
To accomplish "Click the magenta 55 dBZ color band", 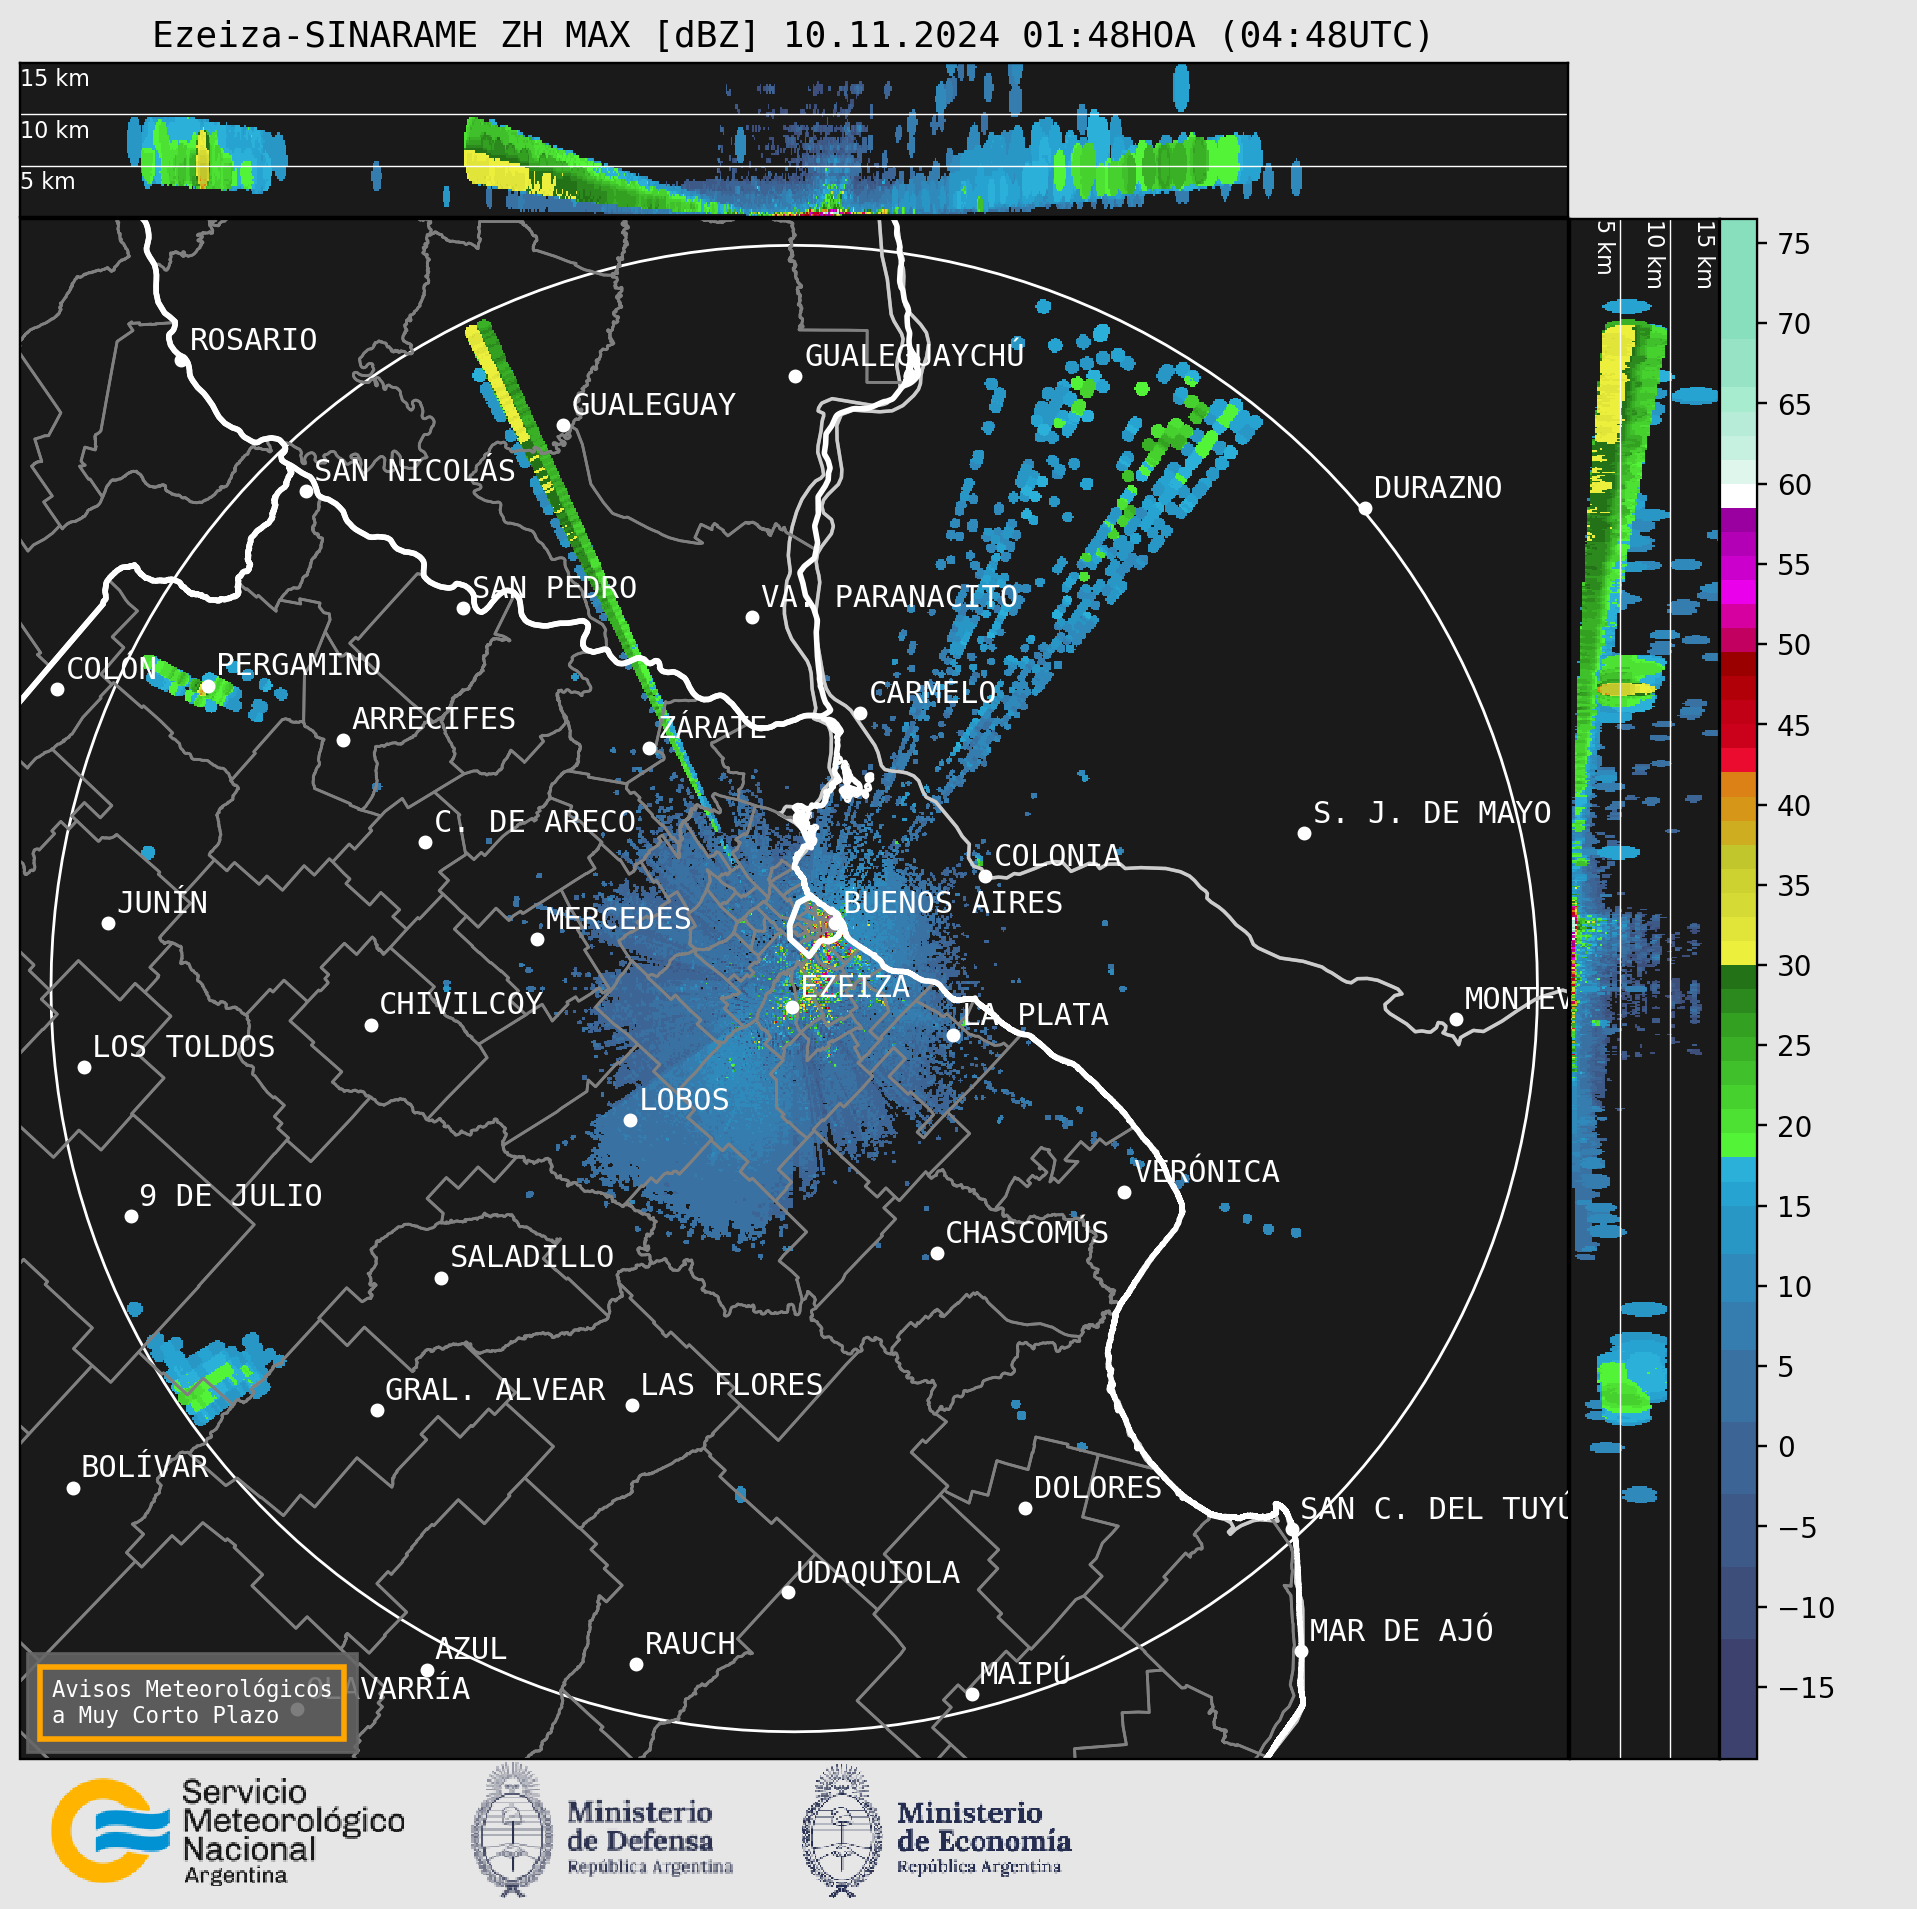I will tap(1739, 568).
